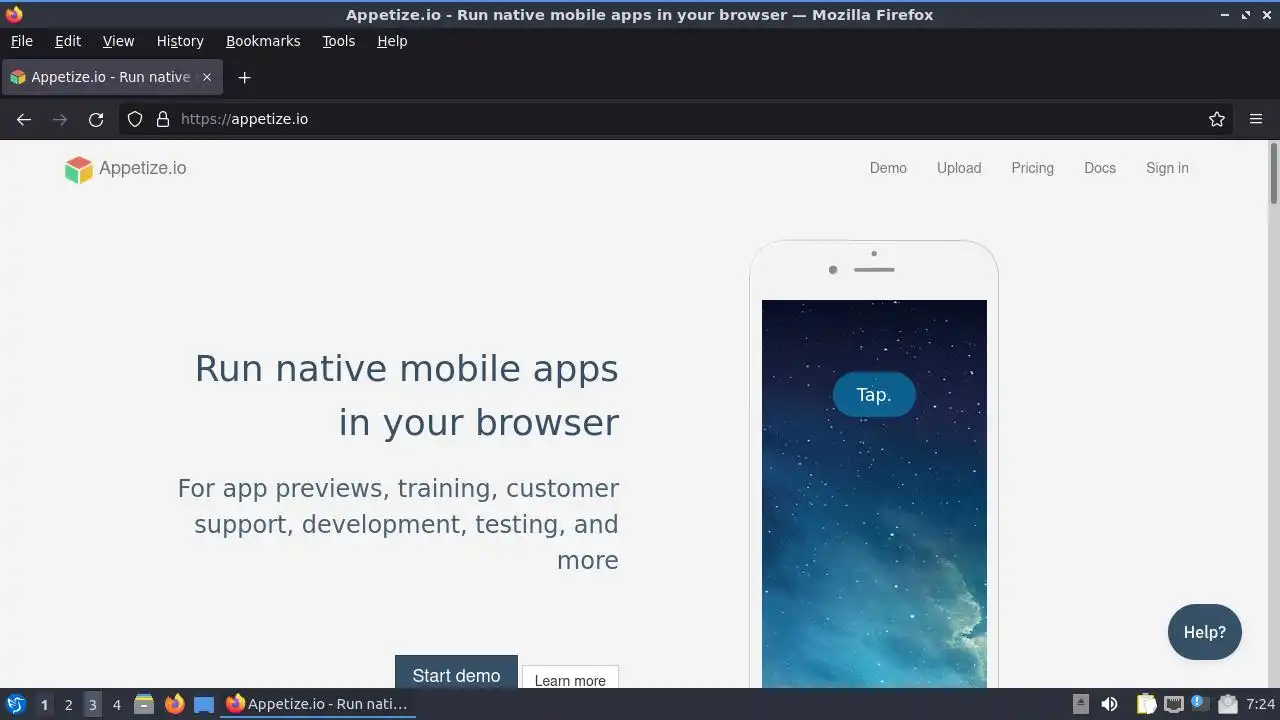
Task: Click the 'Appetize.io' brand name text
Action: click(142, 168)
